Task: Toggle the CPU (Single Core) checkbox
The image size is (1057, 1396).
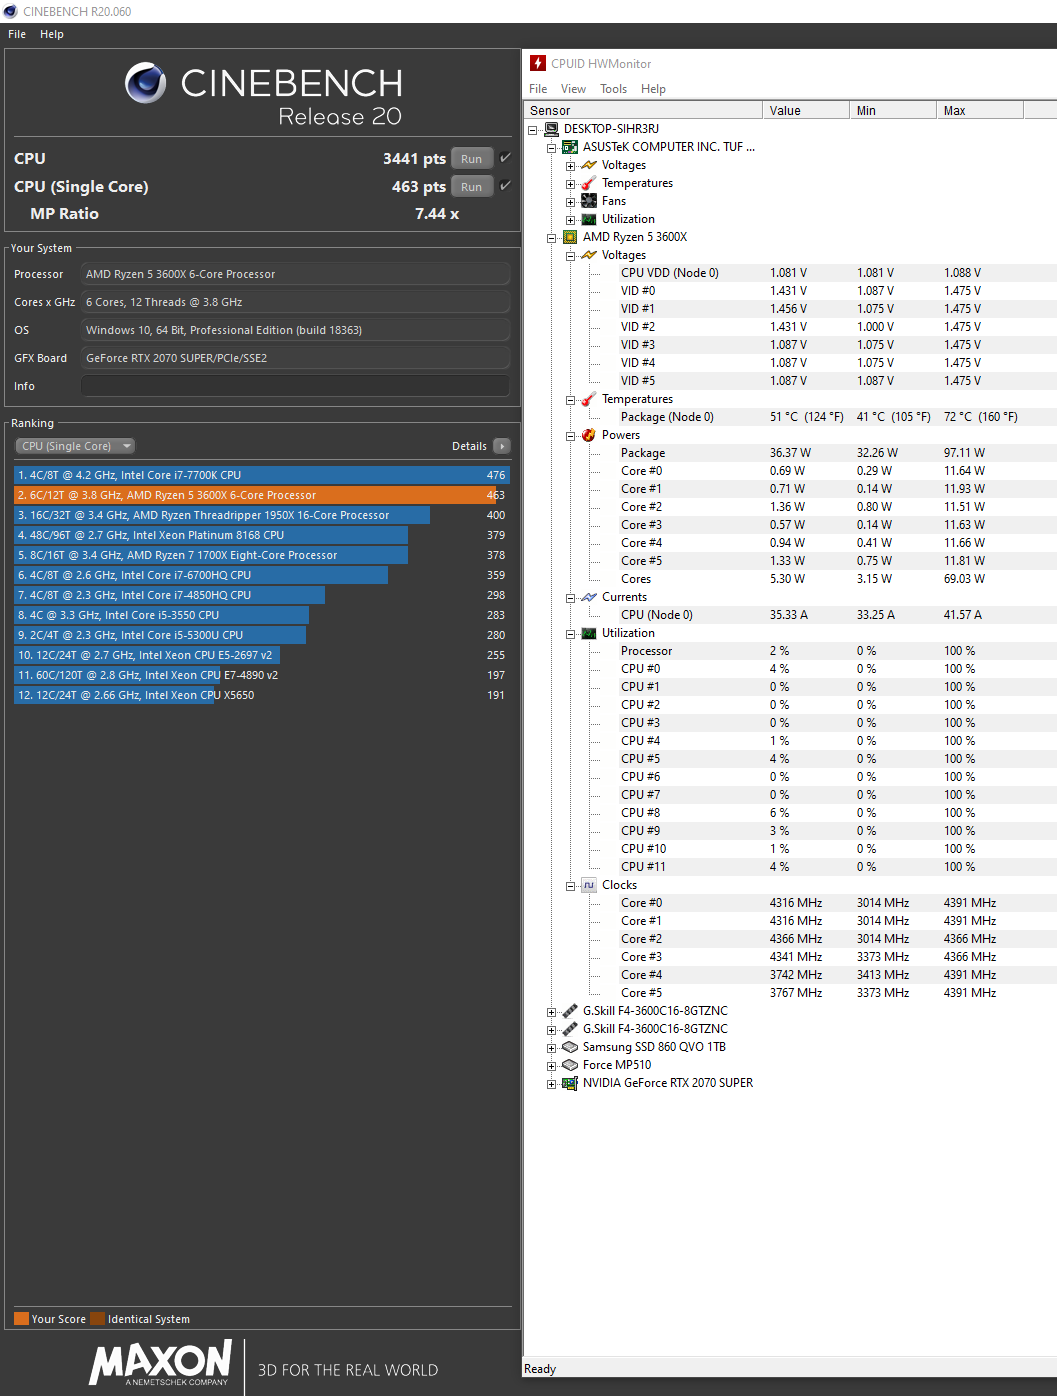Action: click(x=505, y=186)
